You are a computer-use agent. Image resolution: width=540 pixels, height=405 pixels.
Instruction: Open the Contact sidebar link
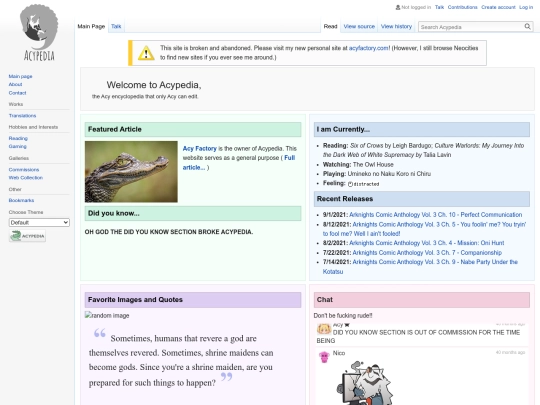coord(17,93)
